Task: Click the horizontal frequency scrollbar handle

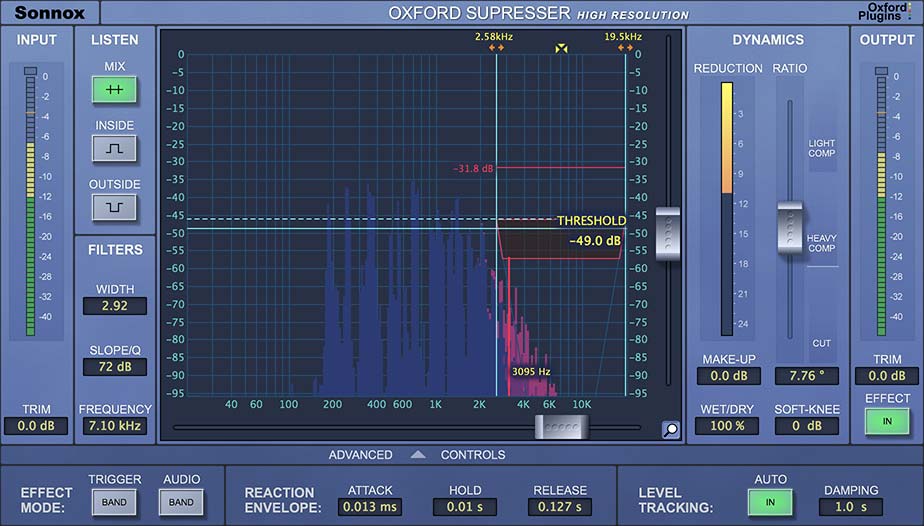Action: click(x=561, y=427)
